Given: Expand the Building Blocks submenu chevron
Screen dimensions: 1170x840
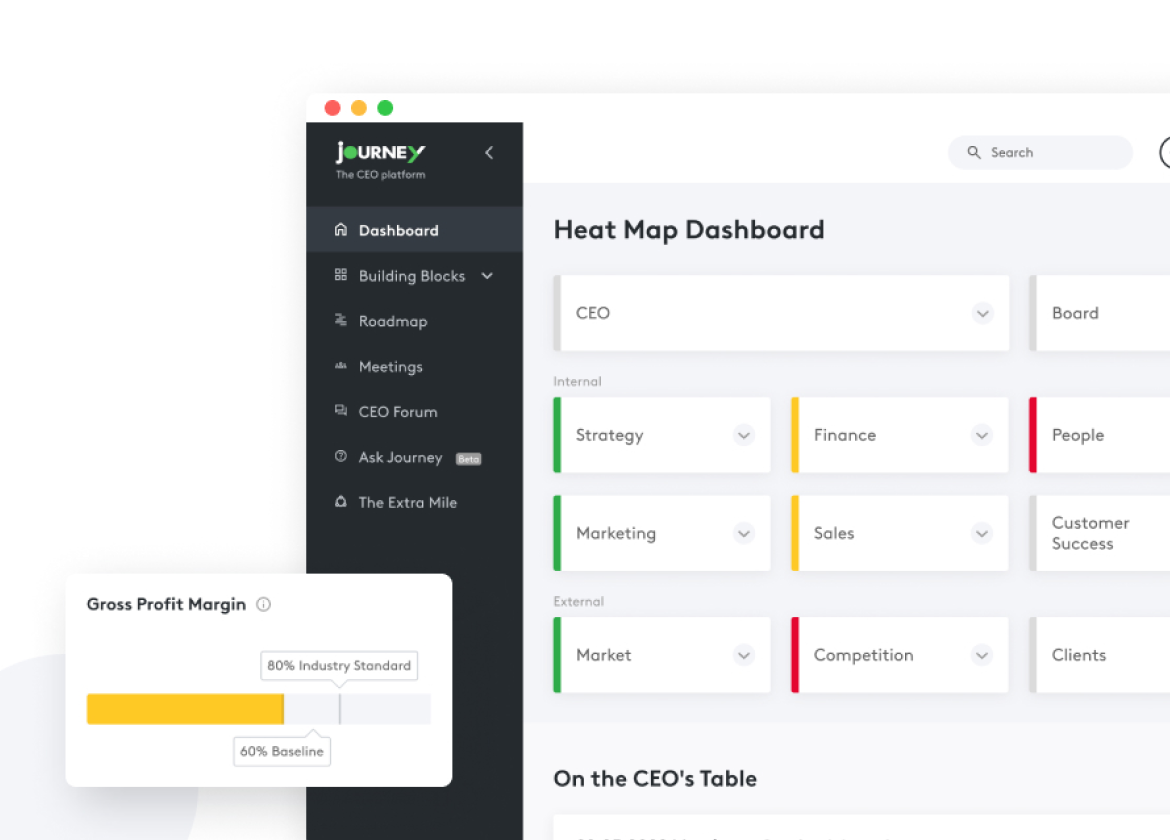Looking at the screenshot, I should click(487, 276).
